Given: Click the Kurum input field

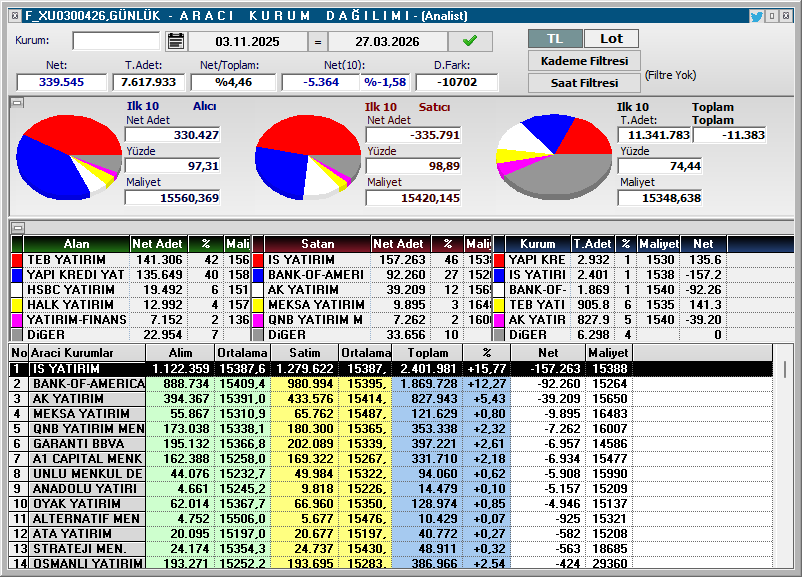Looking at the screenshot, I should [x=115, y=41].
